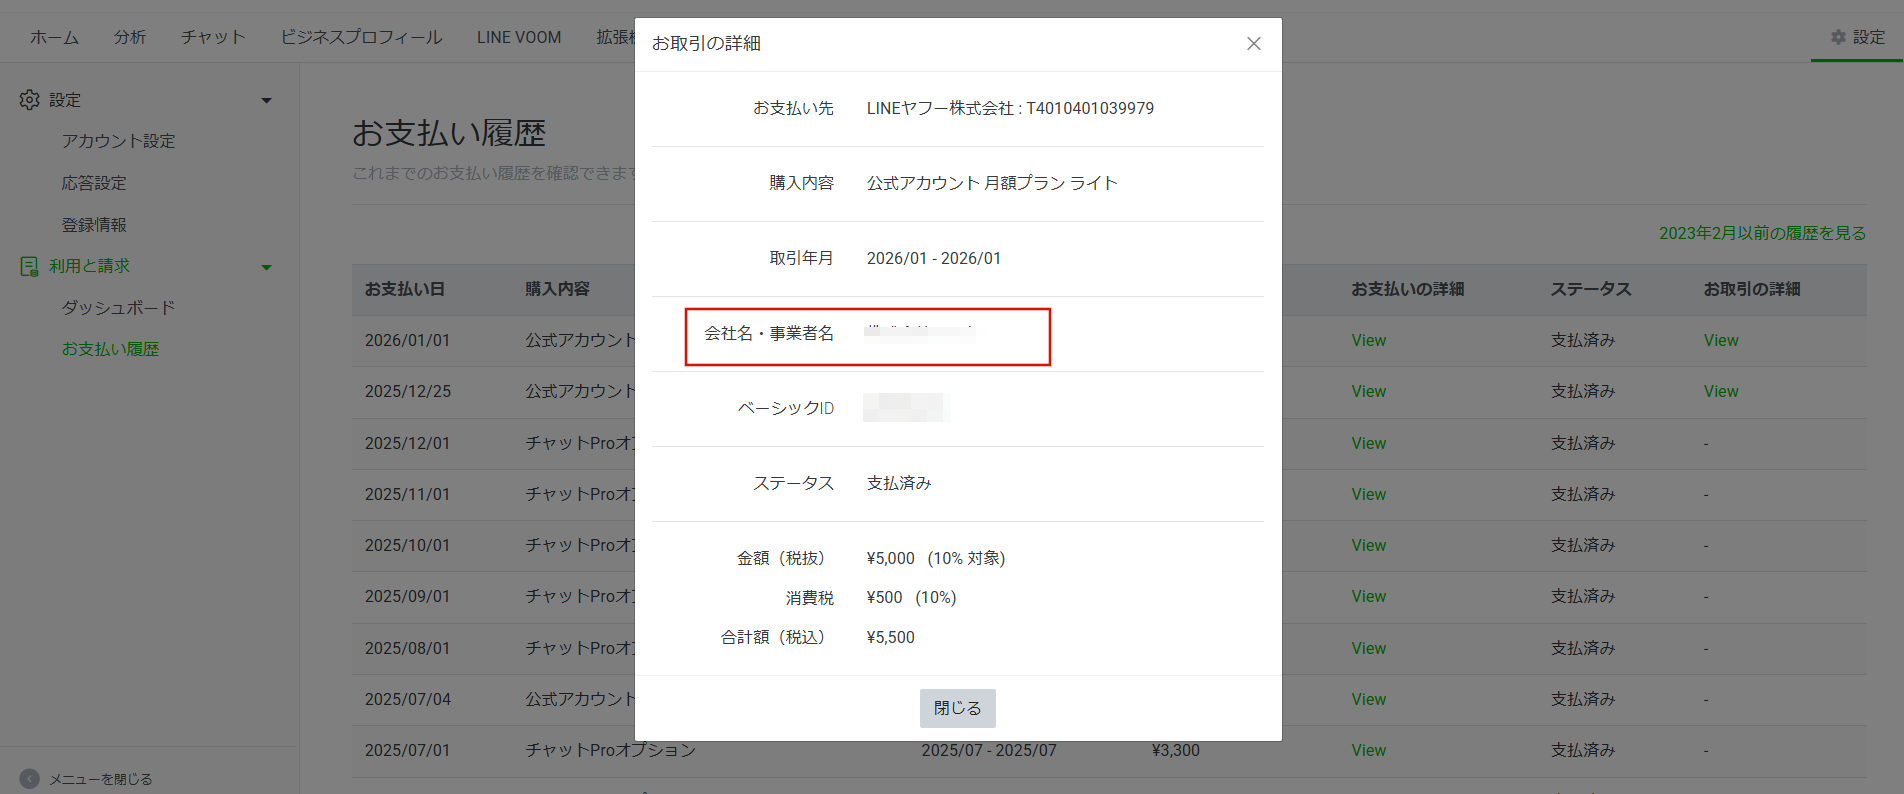This screenshot has height=794, width=1904.
Task: Go to ビジネスプロフィール tab
Action: (361, 37)
